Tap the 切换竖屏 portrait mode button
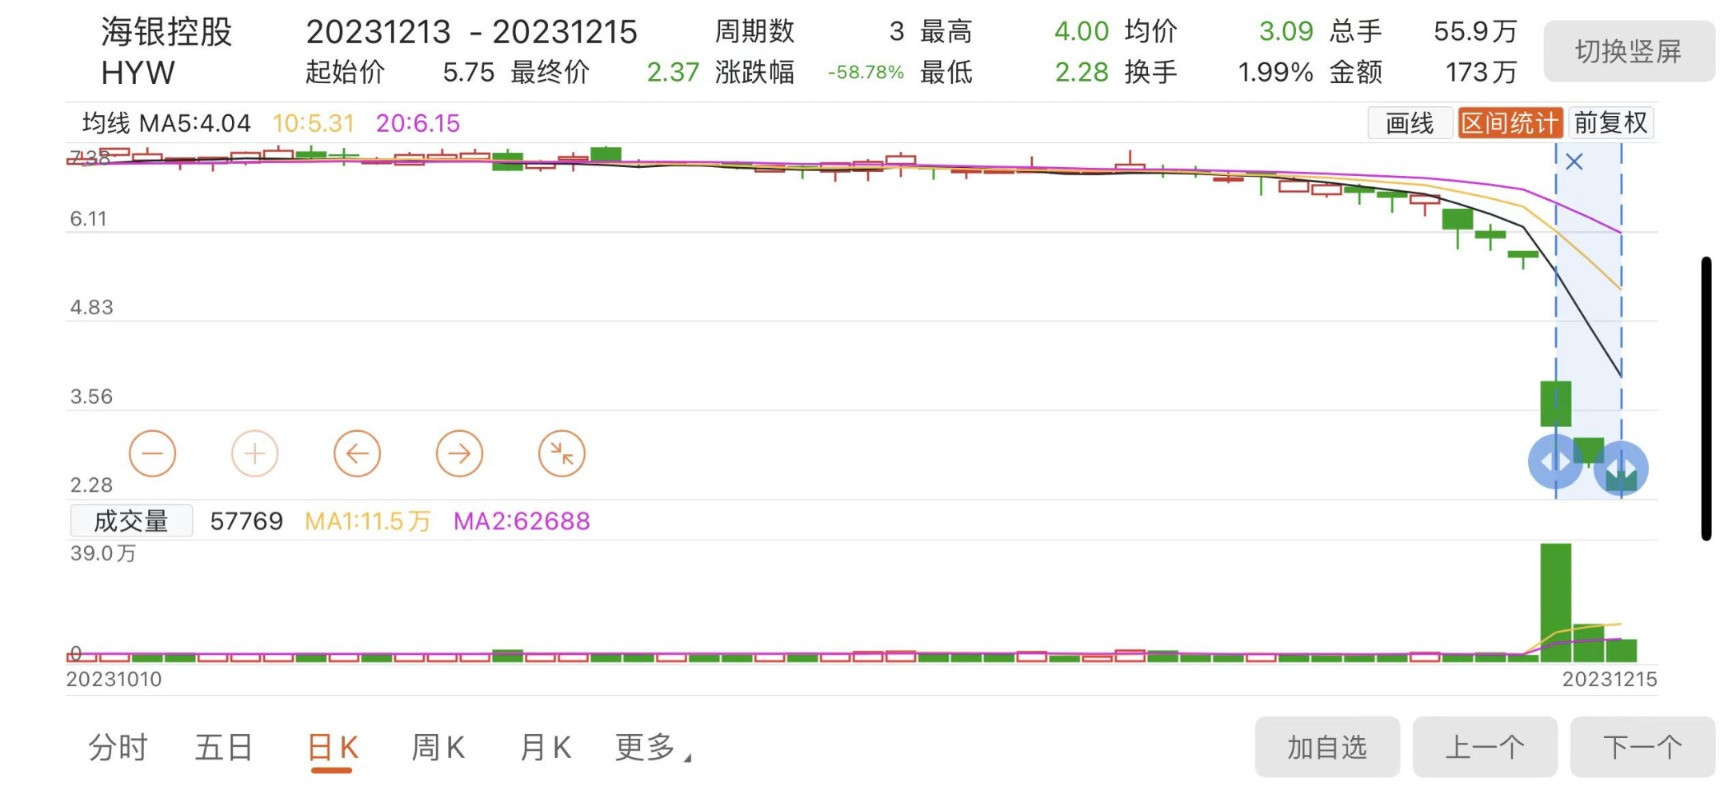 1629,51
